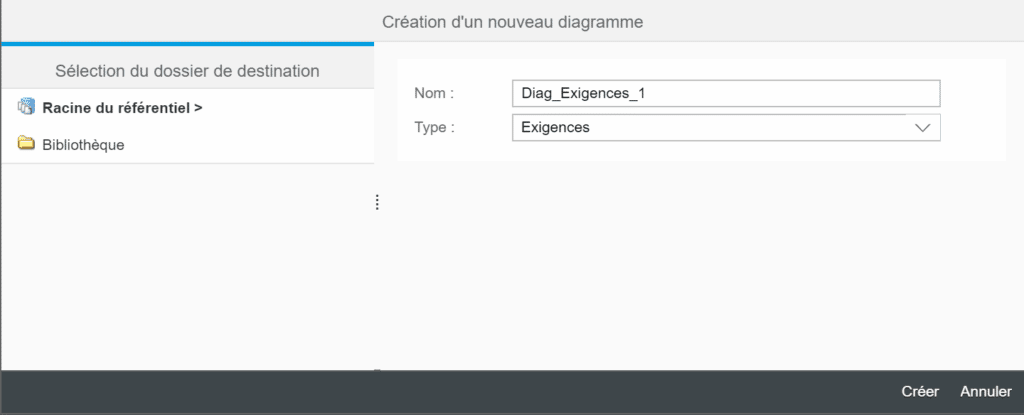
Task: Click the small handle mark at splitter bottom
Action: click(377, 370)
